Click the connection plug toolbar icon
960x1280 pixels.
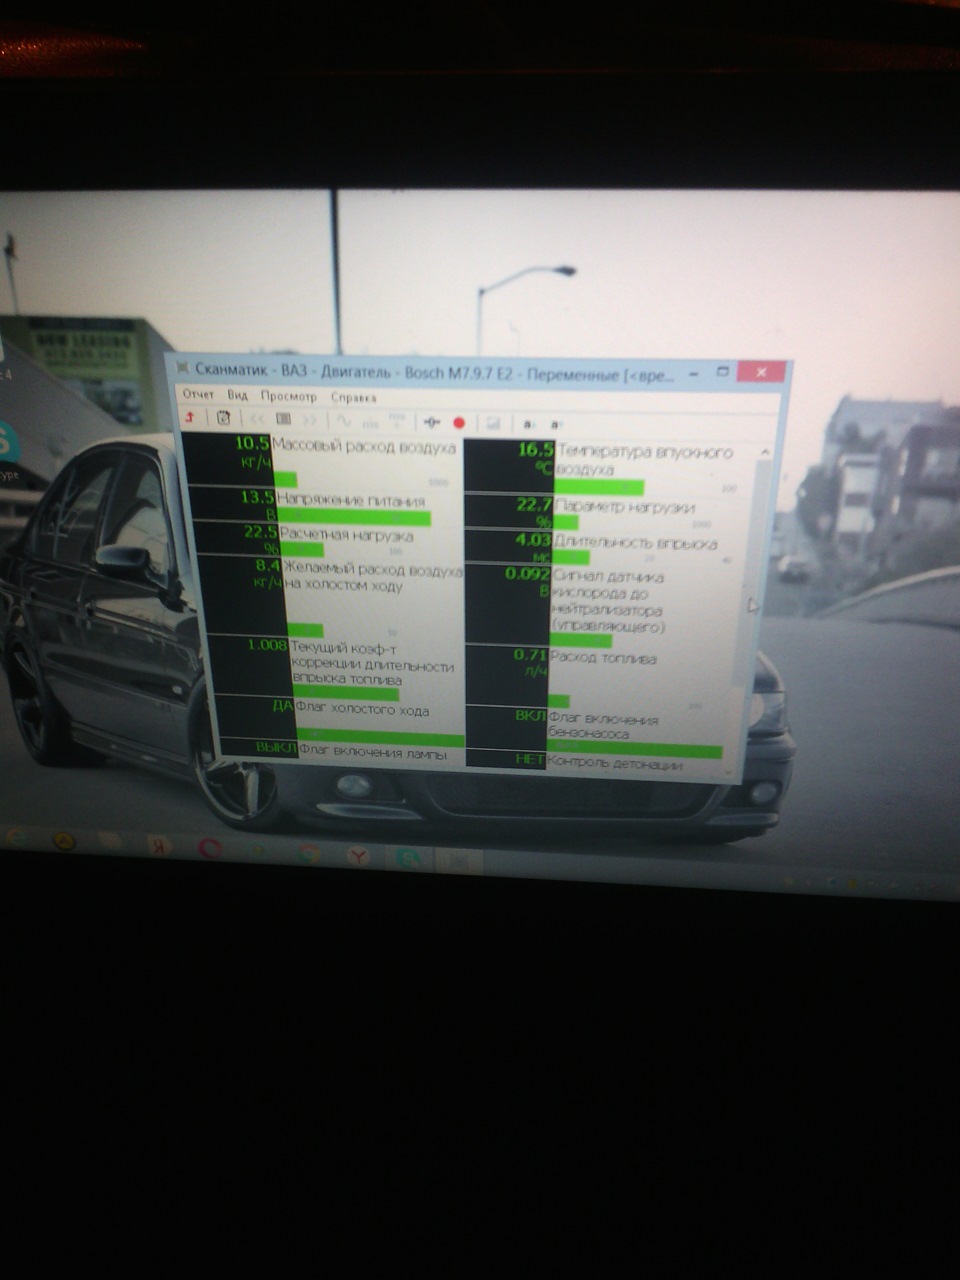click(432, 422)
